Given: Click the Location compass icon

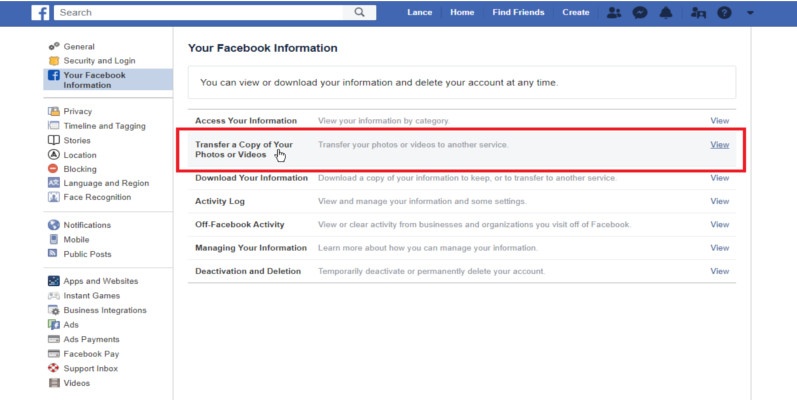Looking at the screenshot, I should click(54, 155).
